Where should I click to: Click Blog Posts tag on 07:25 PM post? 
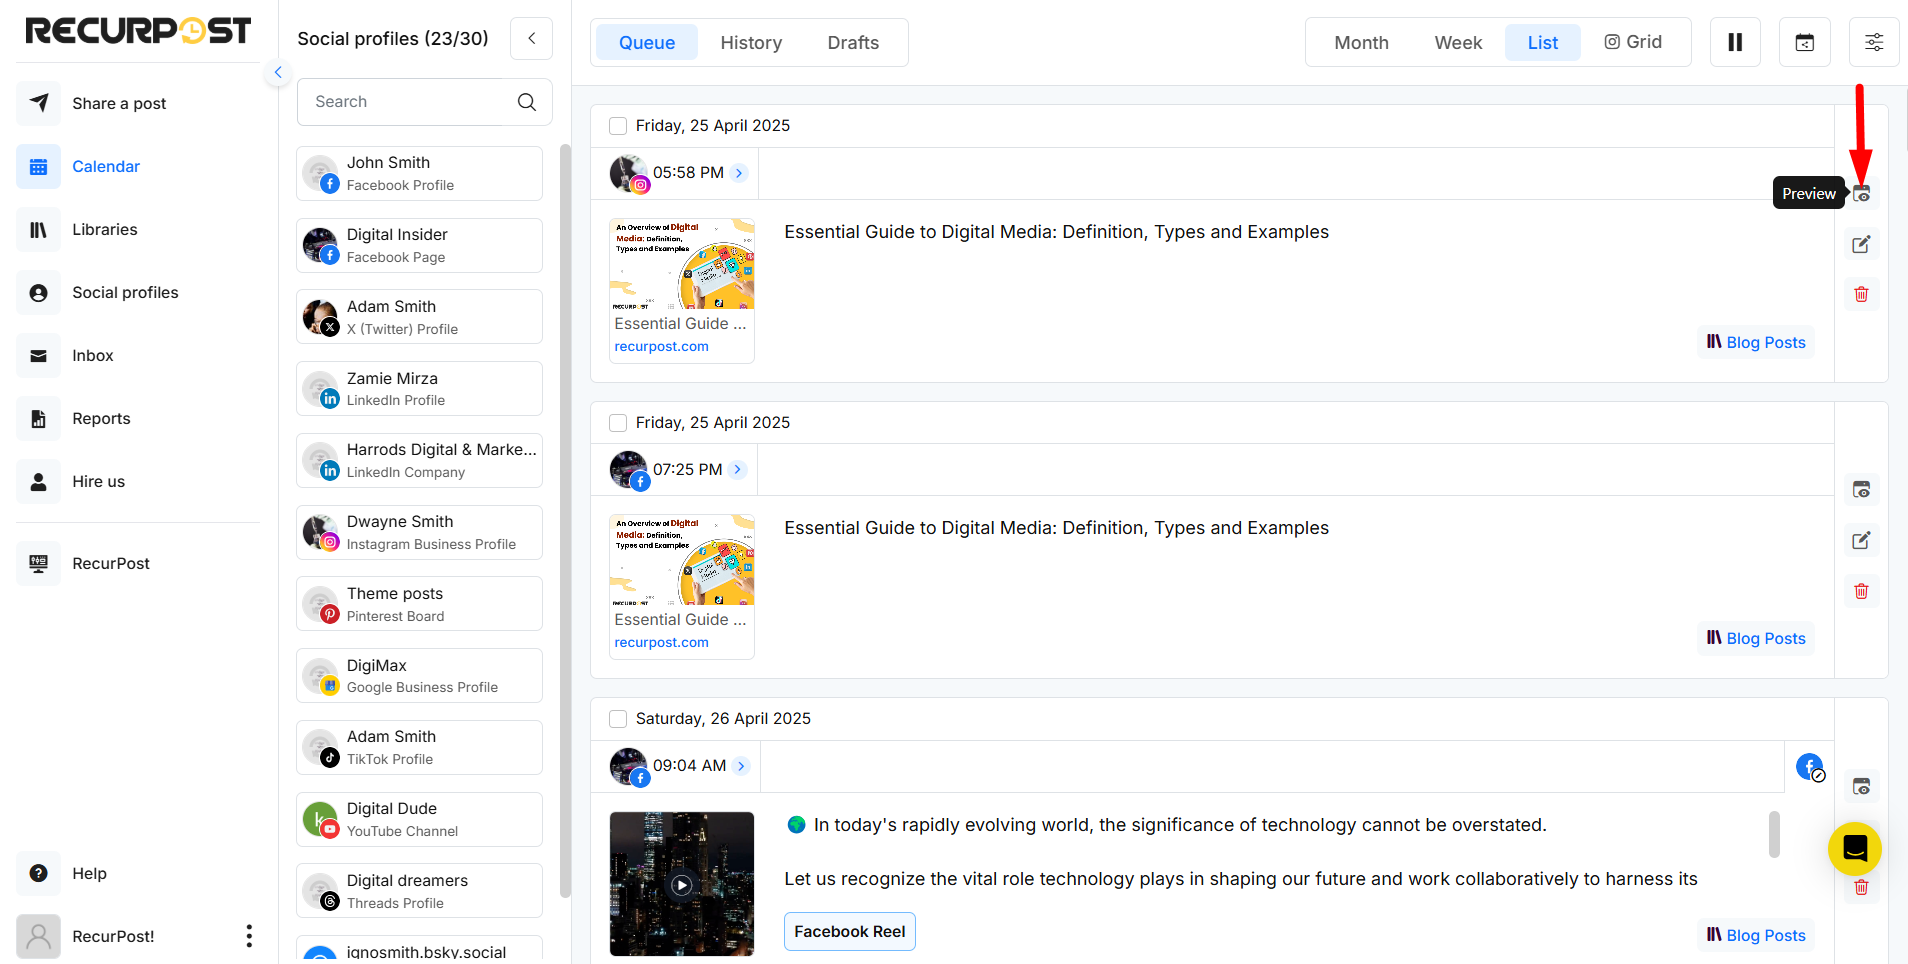1756,638
